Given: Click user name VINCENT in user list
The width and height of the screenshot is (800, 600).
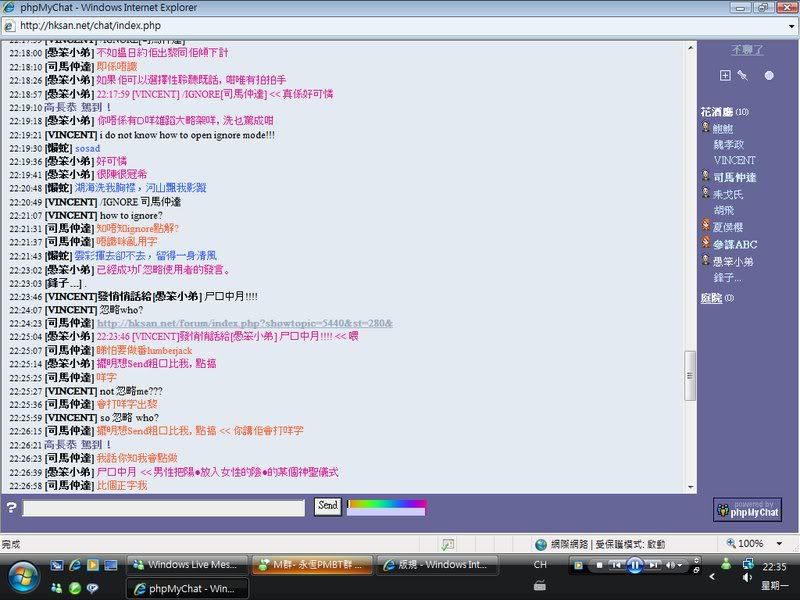Looking at the screenshot, I should pyautogui.click(x=734, y=160).
